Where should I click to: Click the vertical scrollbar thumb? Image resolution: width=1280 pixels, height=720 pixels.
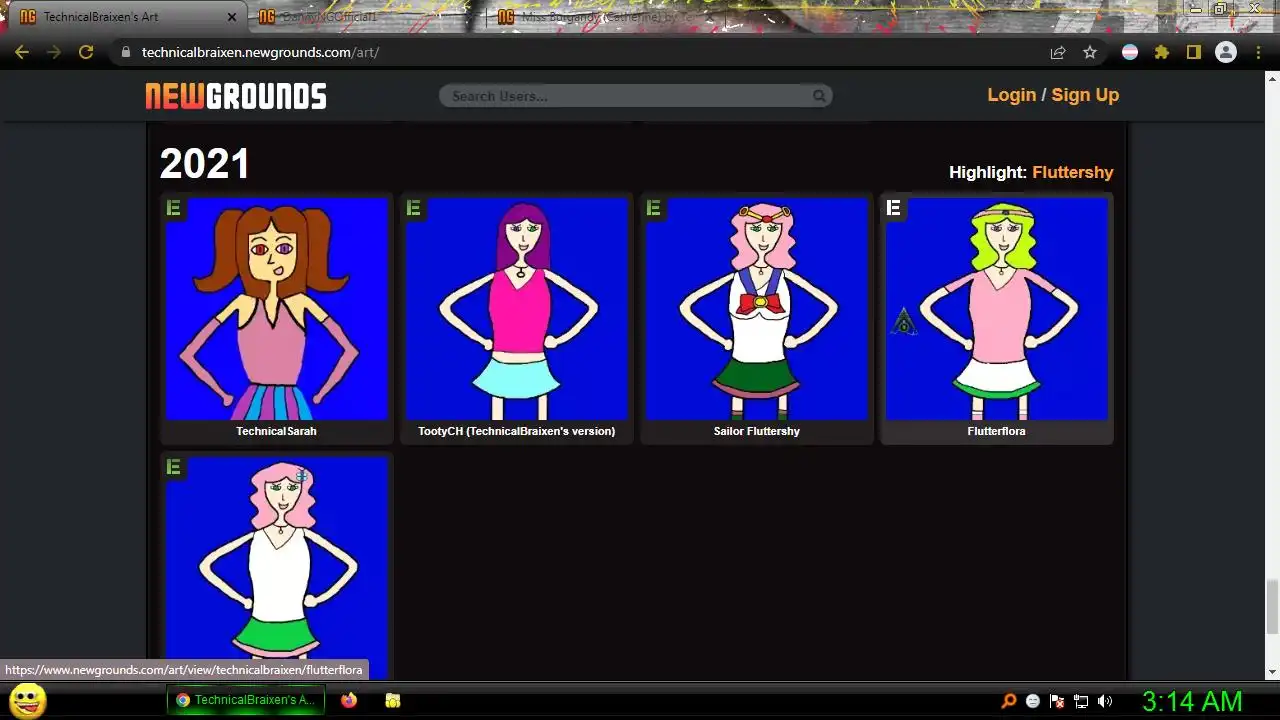click(1272, 606)
